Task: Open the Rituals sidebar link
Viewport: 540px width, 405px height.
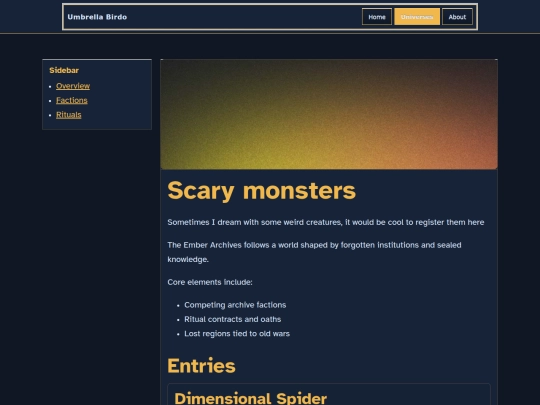Action: point(69,115)
